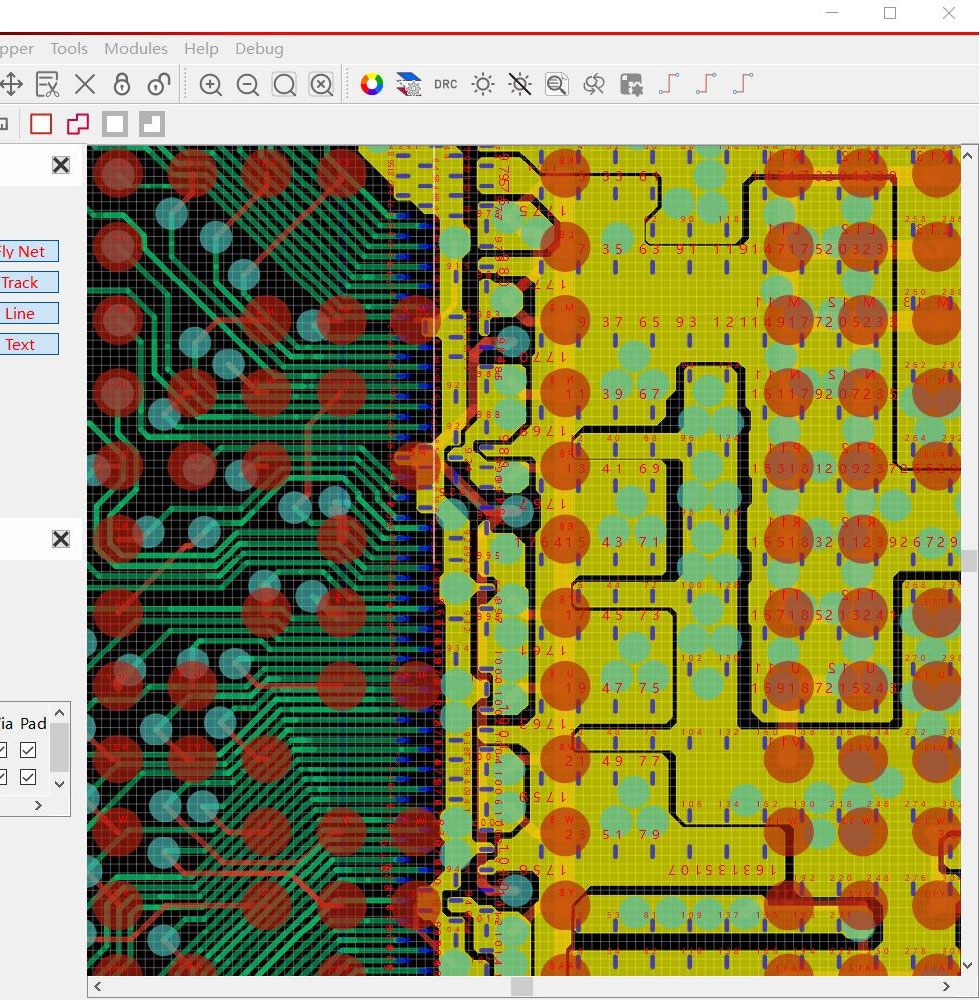Image resolution: width=980 pixels, height=1000 pixels.
Task: Open the color wheel settings
Action: [x=372, y=84]
